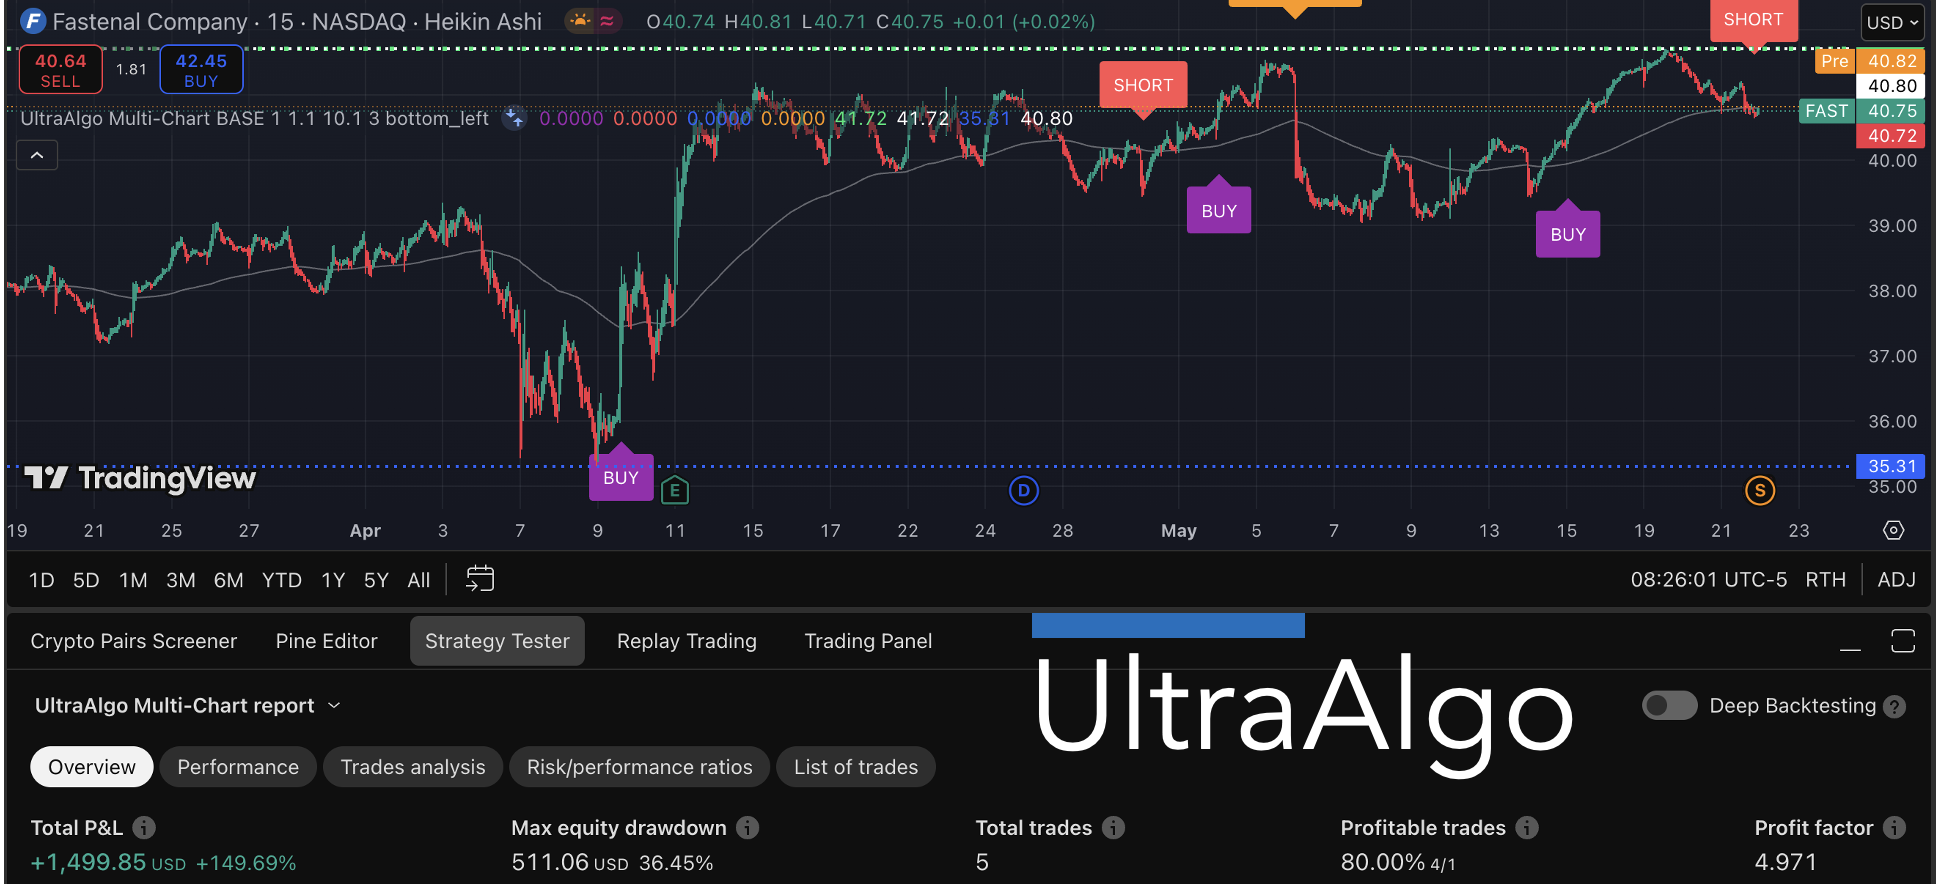The image size is (1936, 886).
Task: Click the 511.06 USD max drawdown value
Action: pyautogui.click(x=570, y=862)
